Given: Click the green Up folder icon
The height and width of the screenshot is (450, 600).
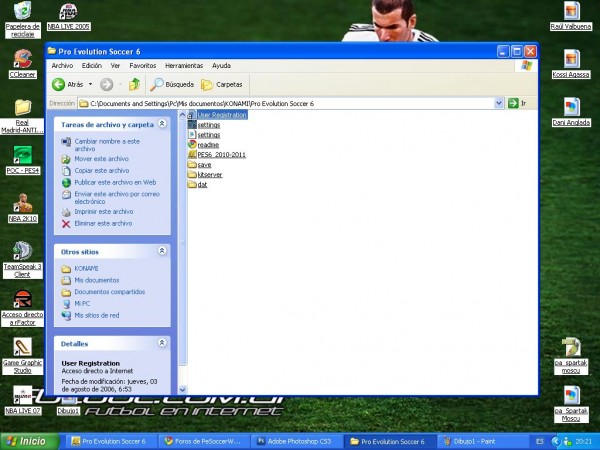Looking at the screenshot, I should click(134, 84).
